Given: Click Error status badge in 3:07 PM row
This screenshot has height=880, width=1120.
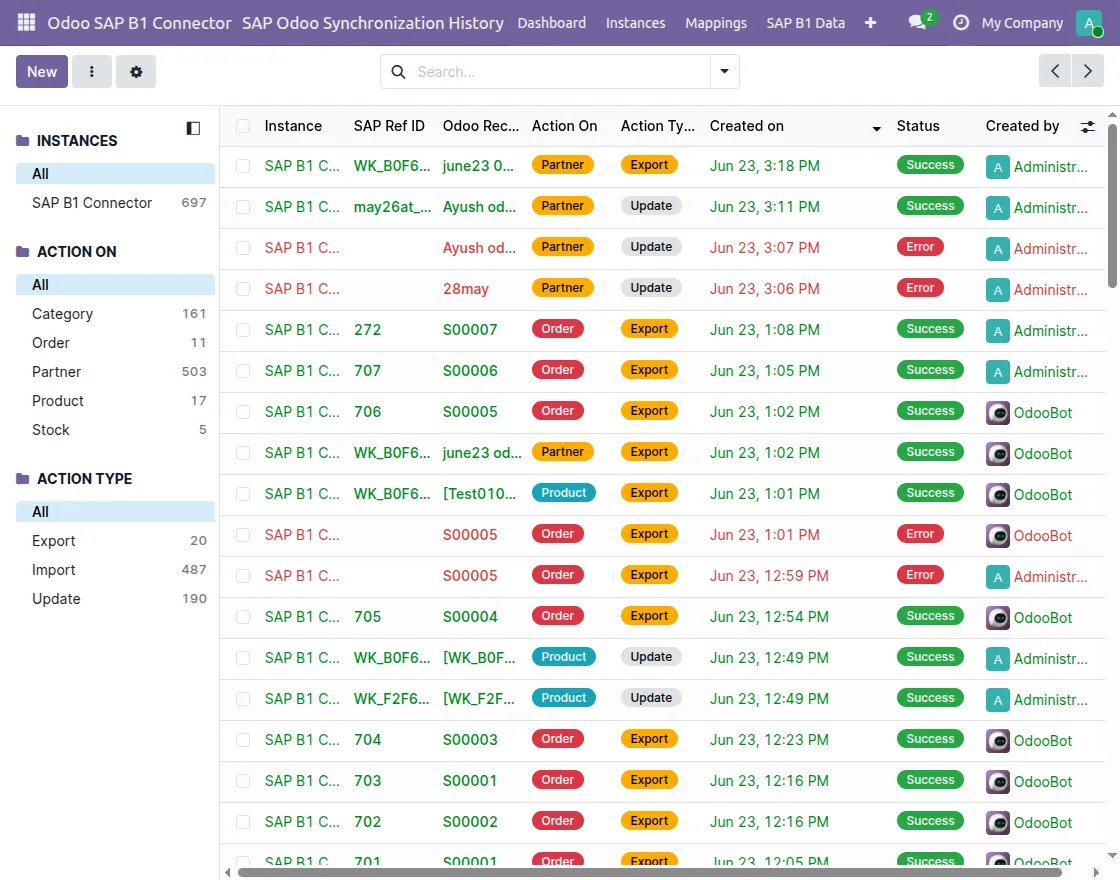Looking at the screenshot, I should [920, 247].
